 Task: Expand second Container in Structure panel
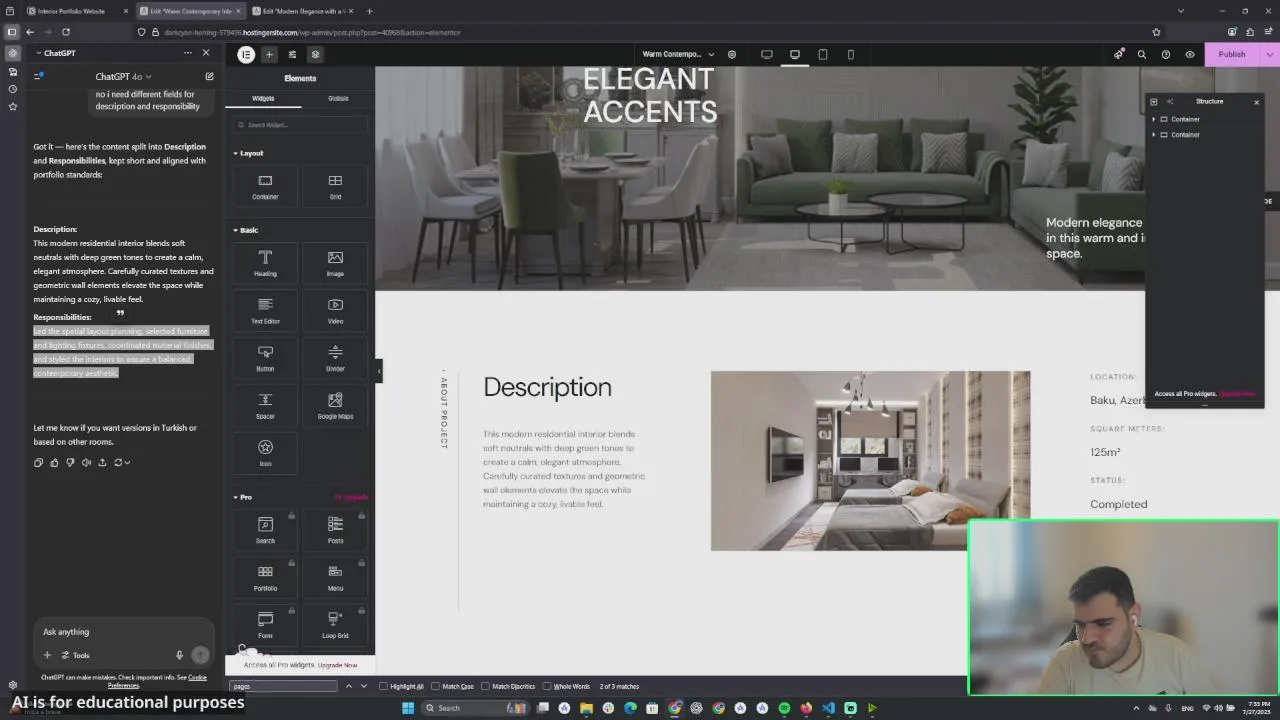pyautogui.click(x=1154, y=134)
